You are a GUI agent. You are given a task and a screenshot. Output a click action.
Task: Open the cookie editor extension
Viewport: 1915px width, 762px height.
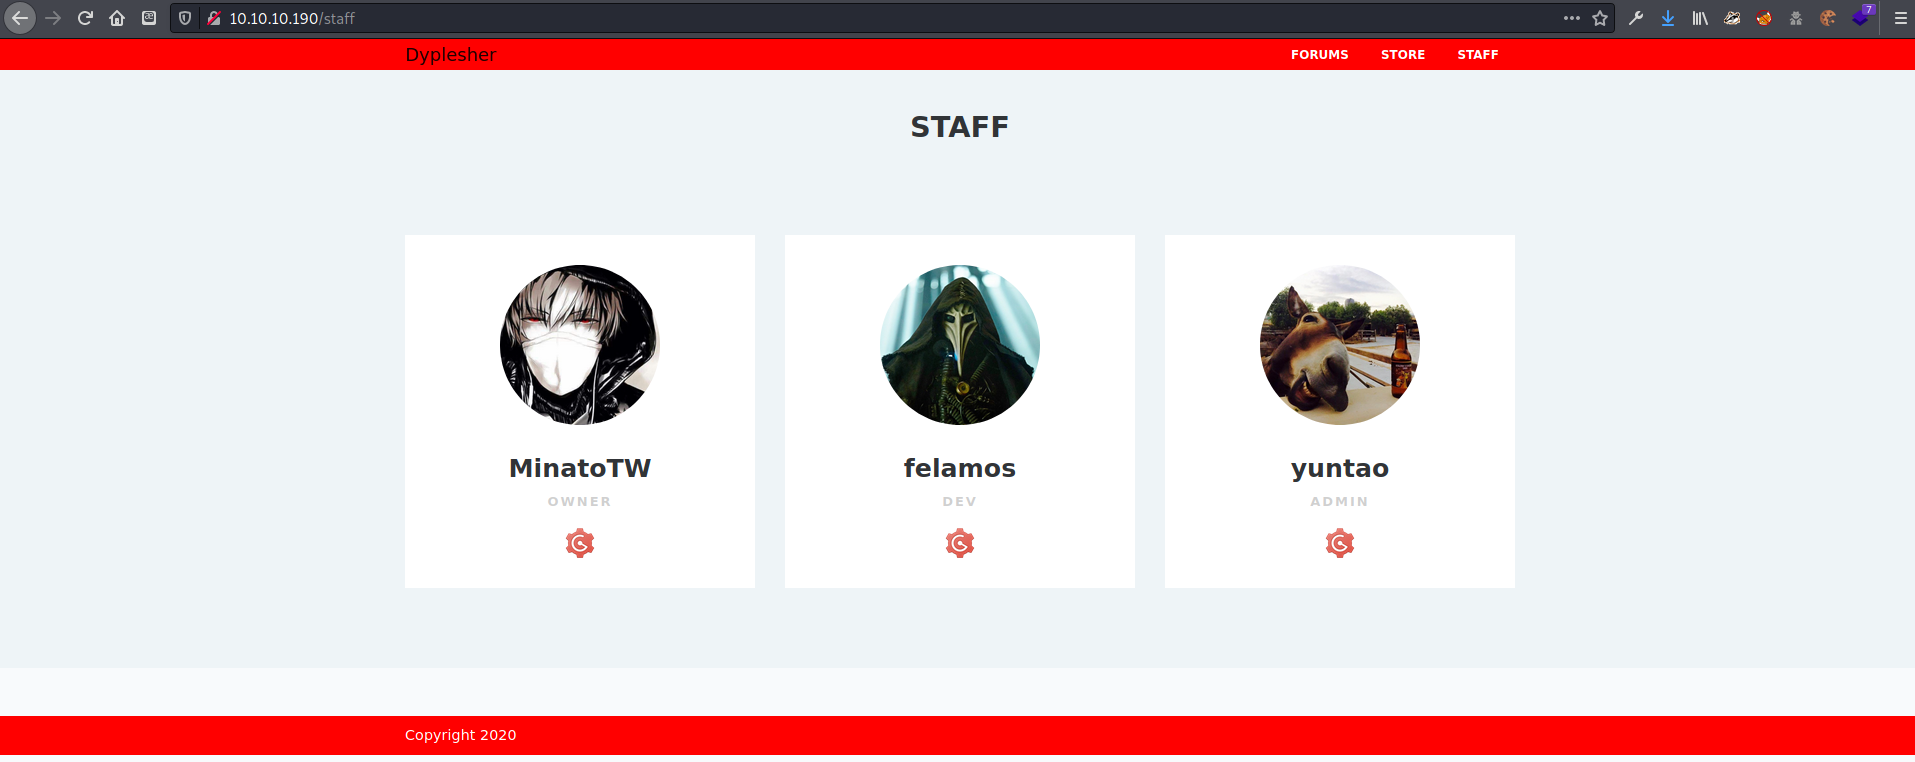[1828, 18]
